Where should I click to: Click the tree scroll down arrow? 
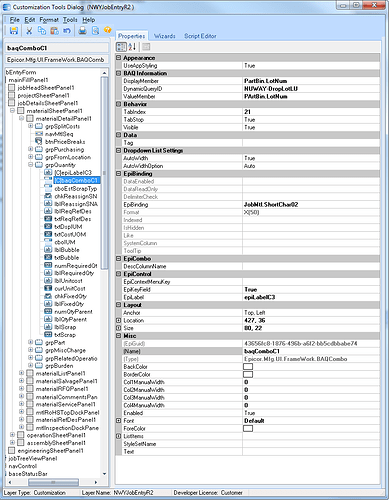tap(104, 474)
